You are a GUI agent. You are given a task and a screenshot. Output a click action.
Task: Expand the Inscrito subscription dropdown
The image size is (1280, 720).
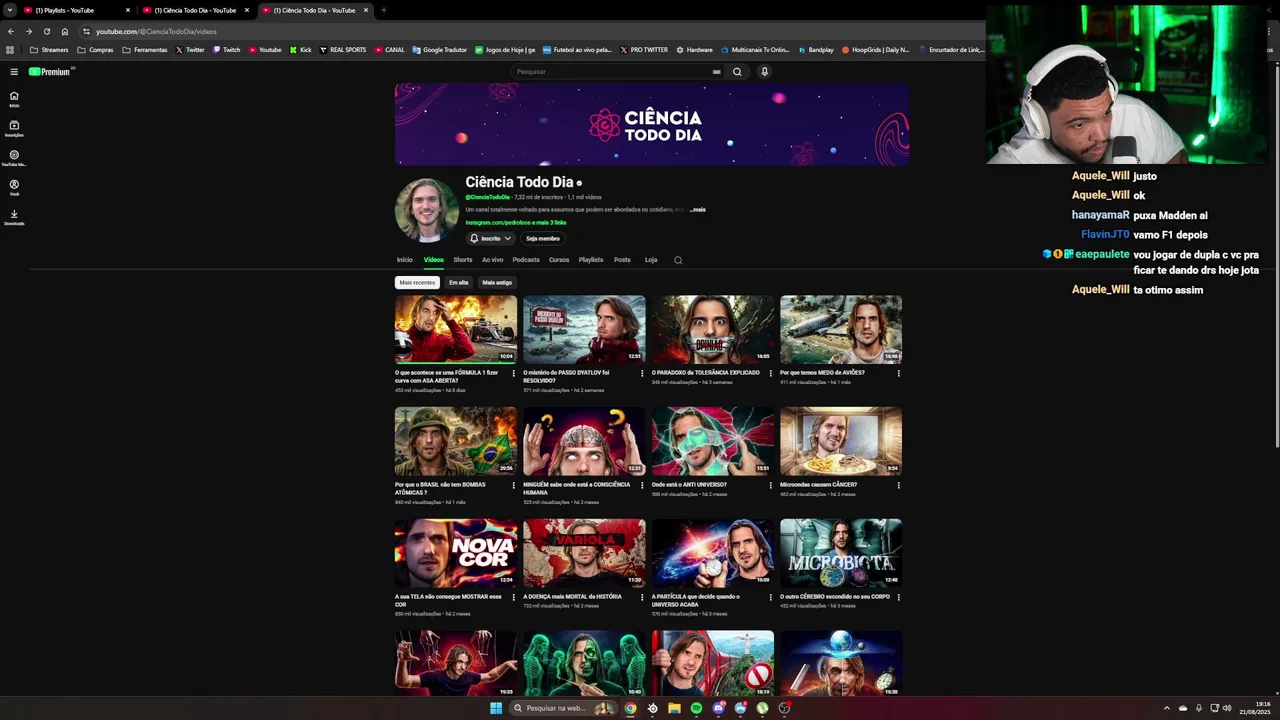pyautogui.click(x=491, y=238)
